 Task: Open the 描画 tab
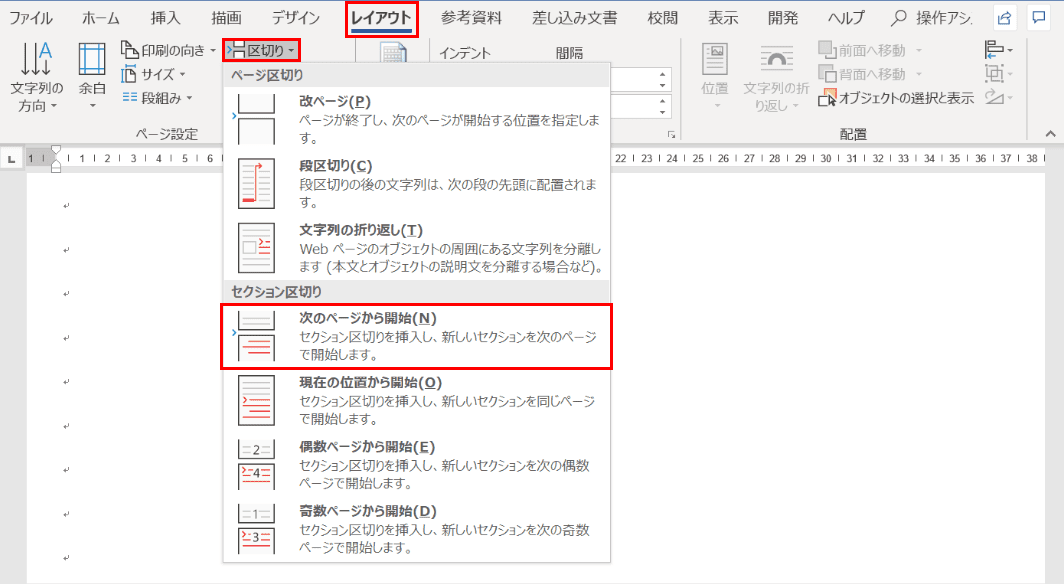click(x=226, y=18)
